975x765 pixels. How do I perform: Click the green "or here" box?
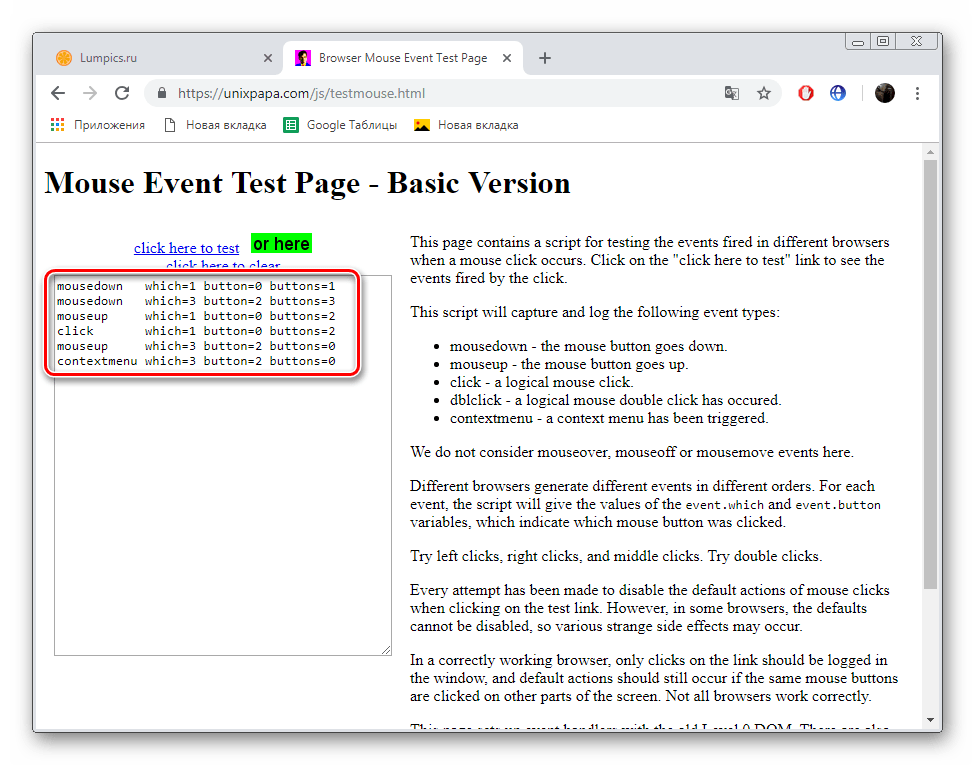coord(281,244)
